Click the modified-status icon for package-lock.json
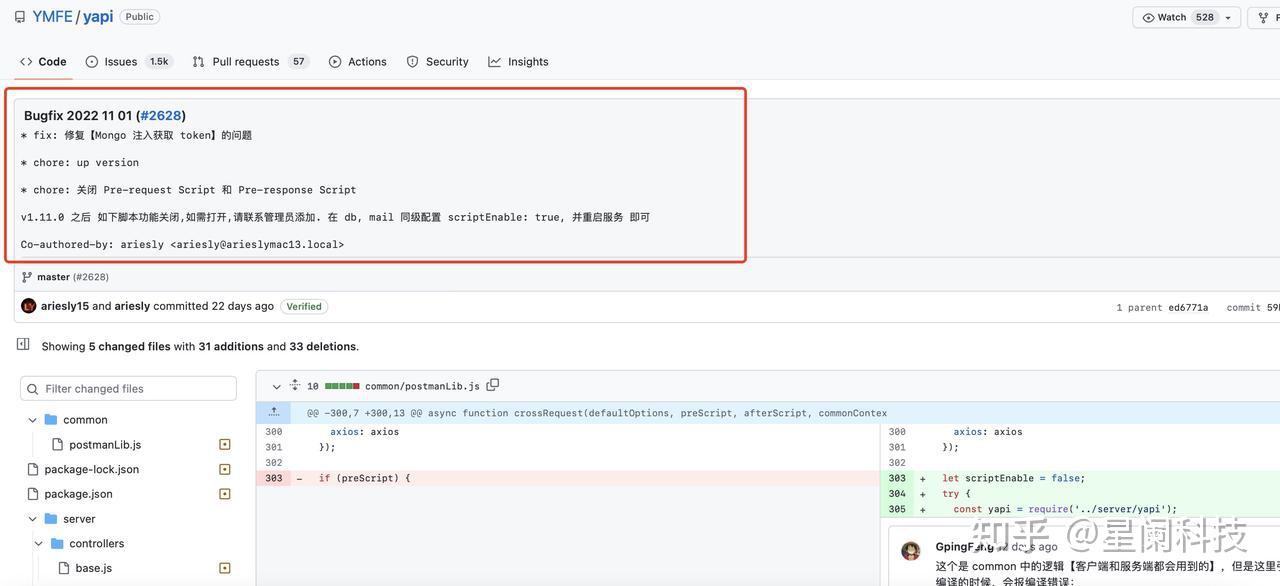This screenshot has height=586, width=1280. coord(225,469)
